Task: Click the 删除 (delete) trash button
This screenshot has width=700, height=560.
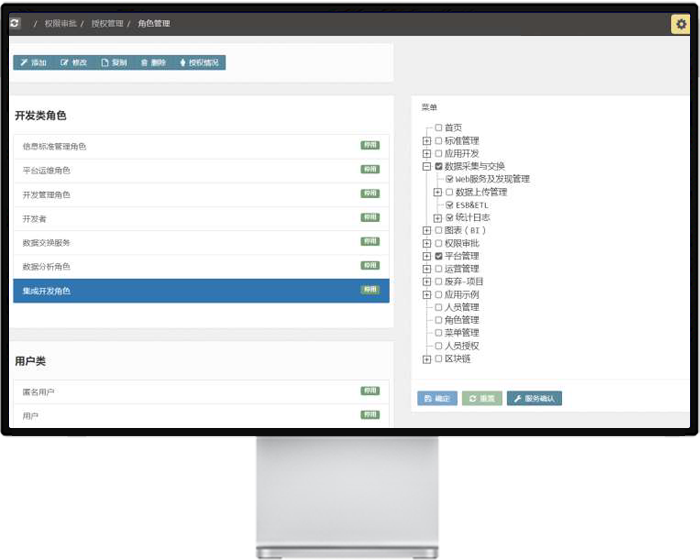Action: point(153,63)
